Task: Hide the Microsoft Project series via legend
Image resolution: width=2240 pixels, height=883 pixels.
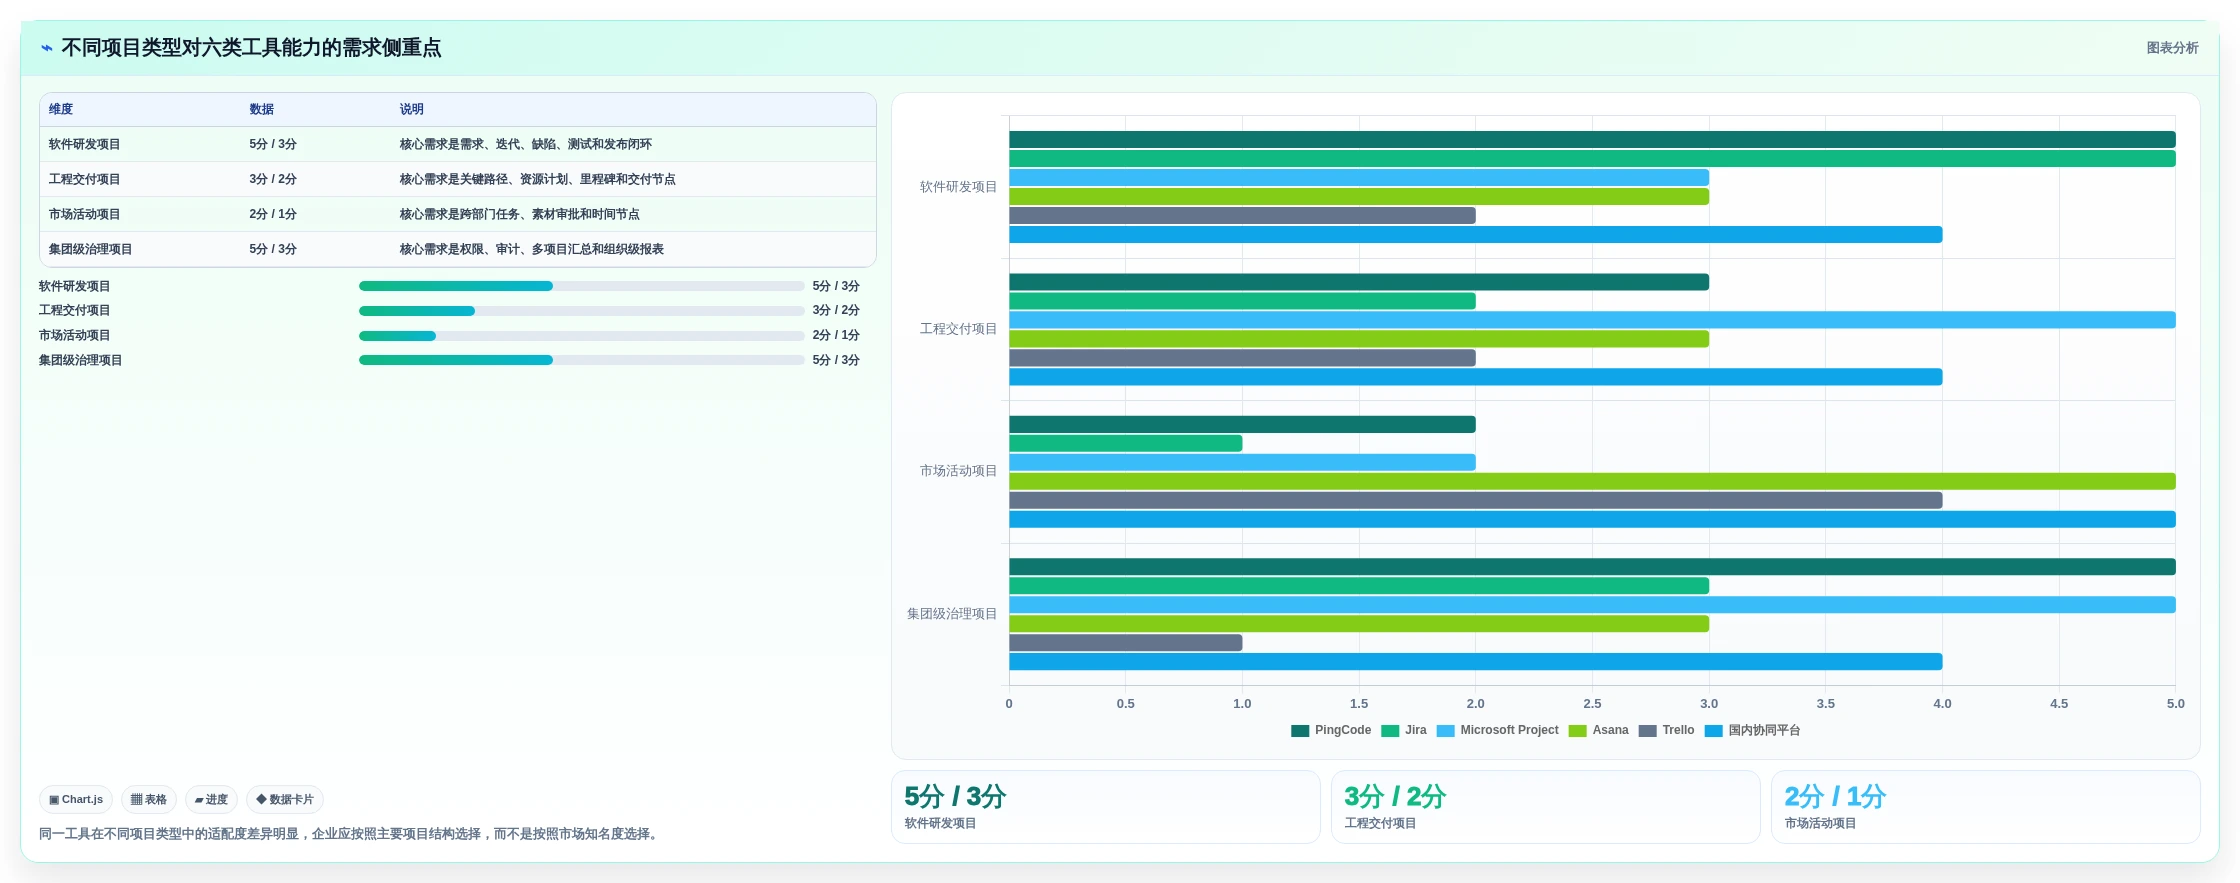Action: pos(1497,730)
